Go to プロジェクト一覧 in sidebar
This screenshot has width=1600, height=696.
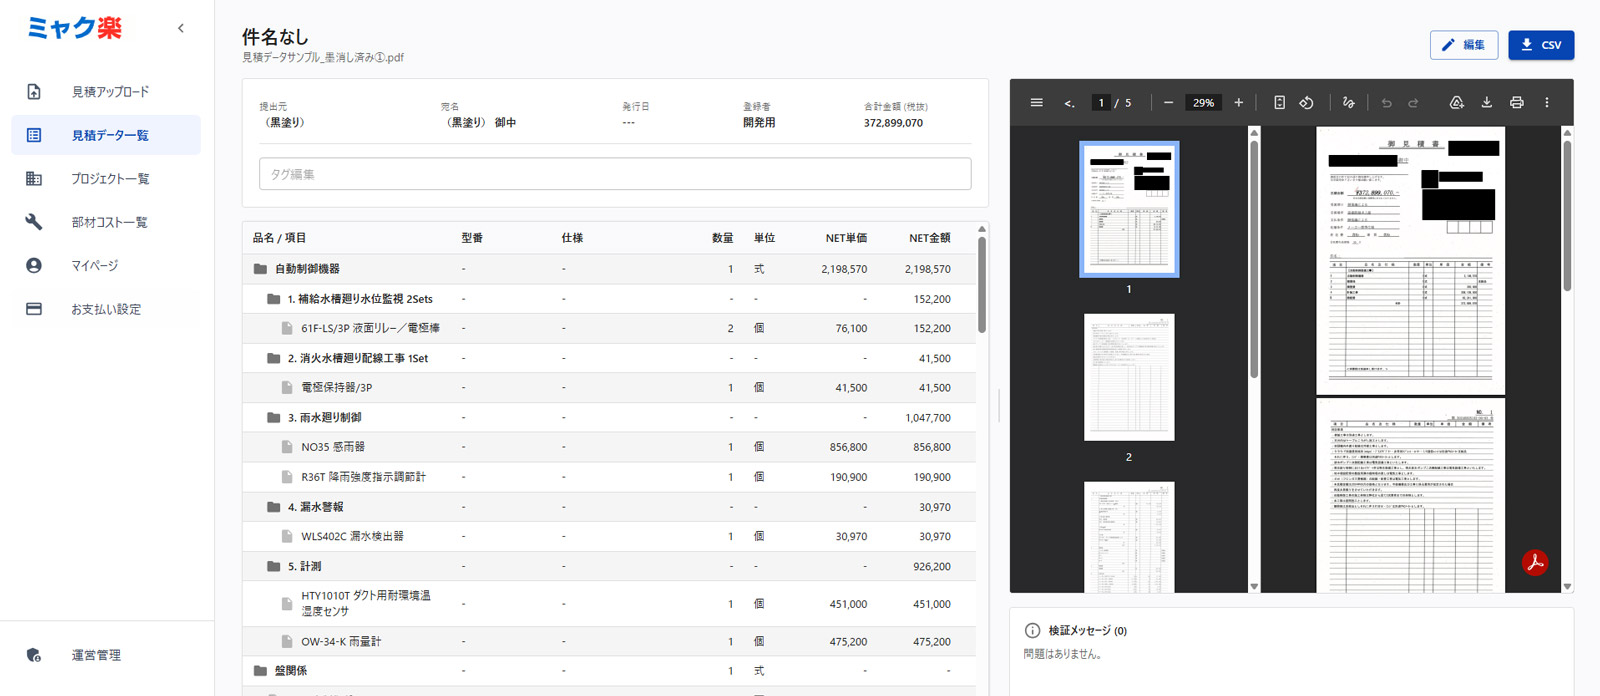click(109, 179)
